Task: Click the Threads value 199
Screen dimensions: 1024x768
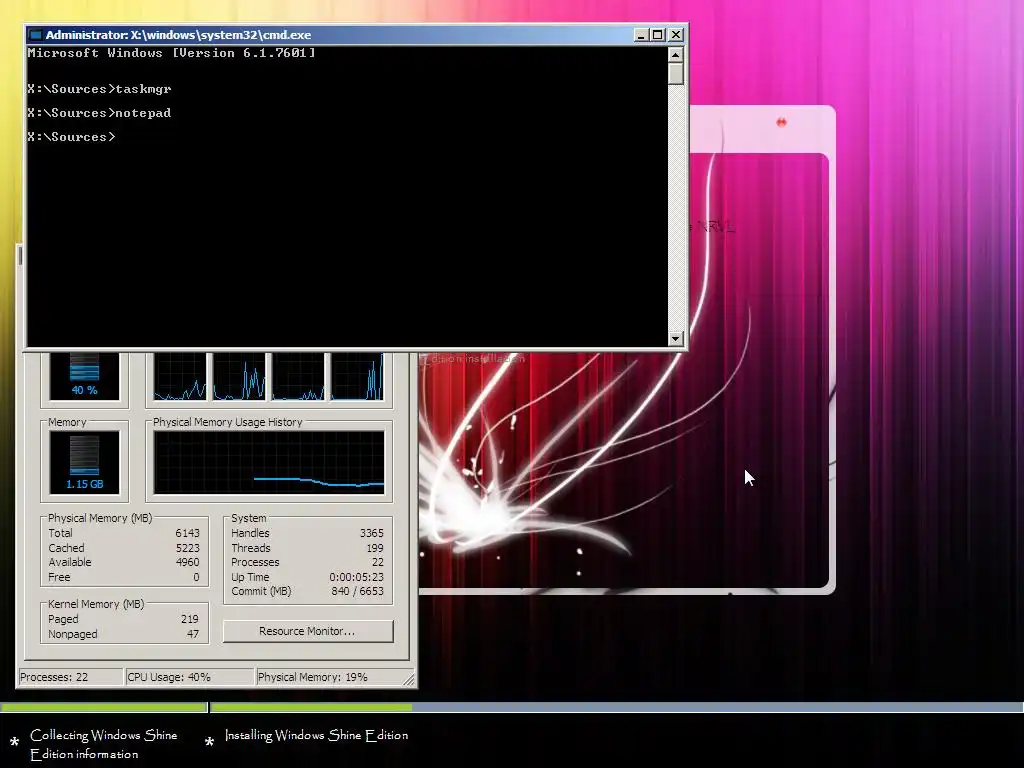Action: 375,548
